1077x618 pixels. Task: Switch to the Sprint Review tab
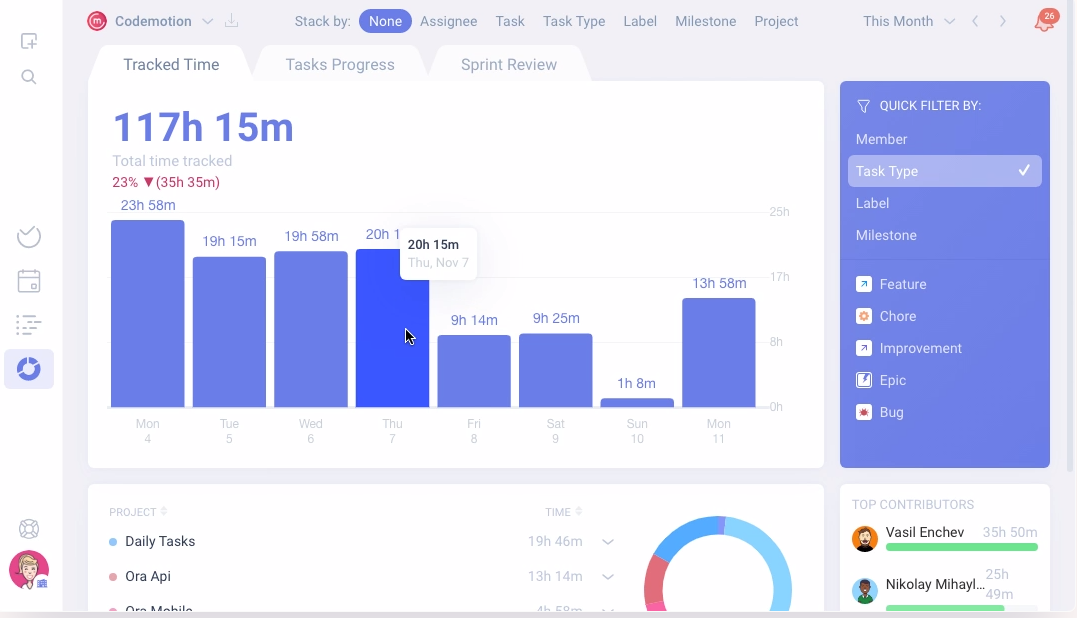(x=508, y=64)
